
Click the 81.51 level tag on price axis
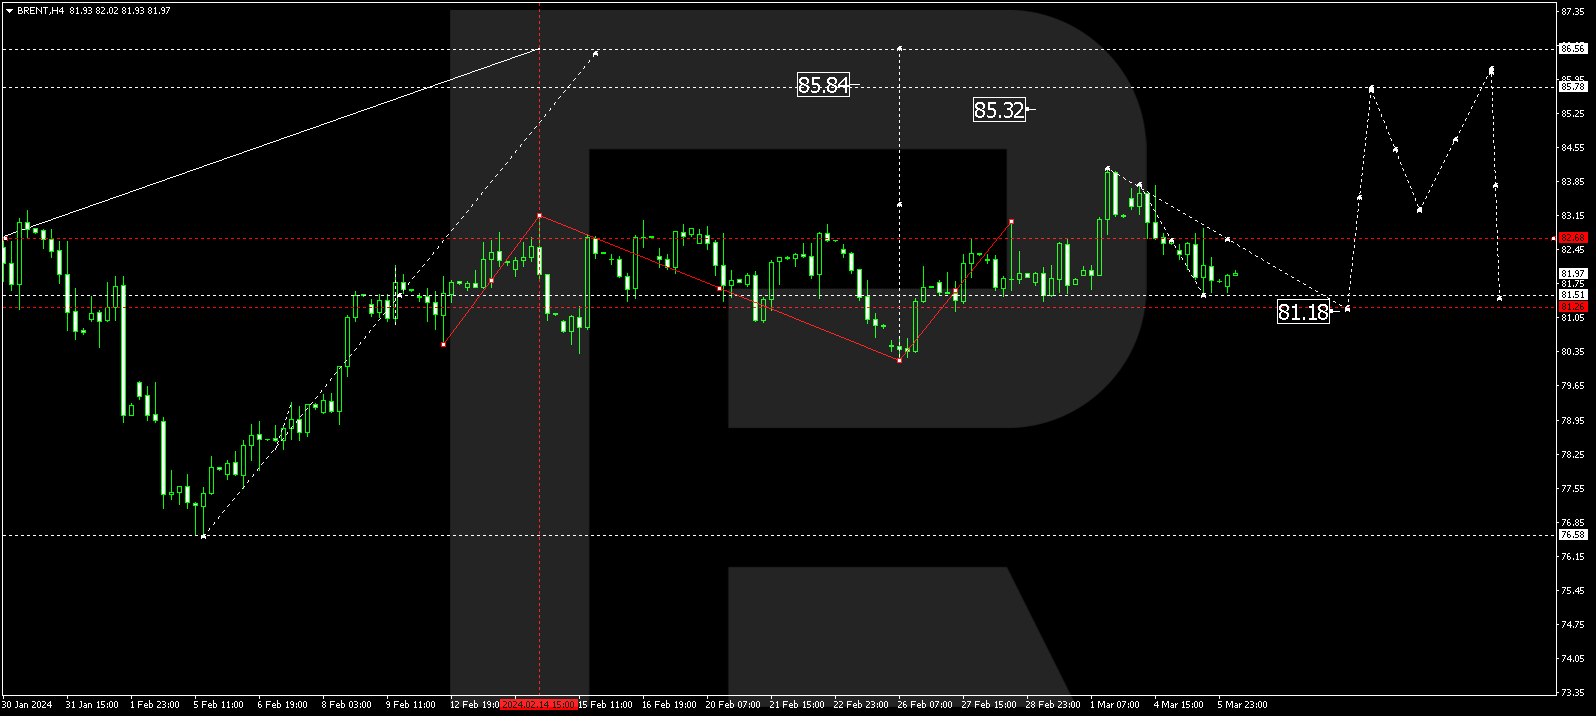[x=1573, y=295]
